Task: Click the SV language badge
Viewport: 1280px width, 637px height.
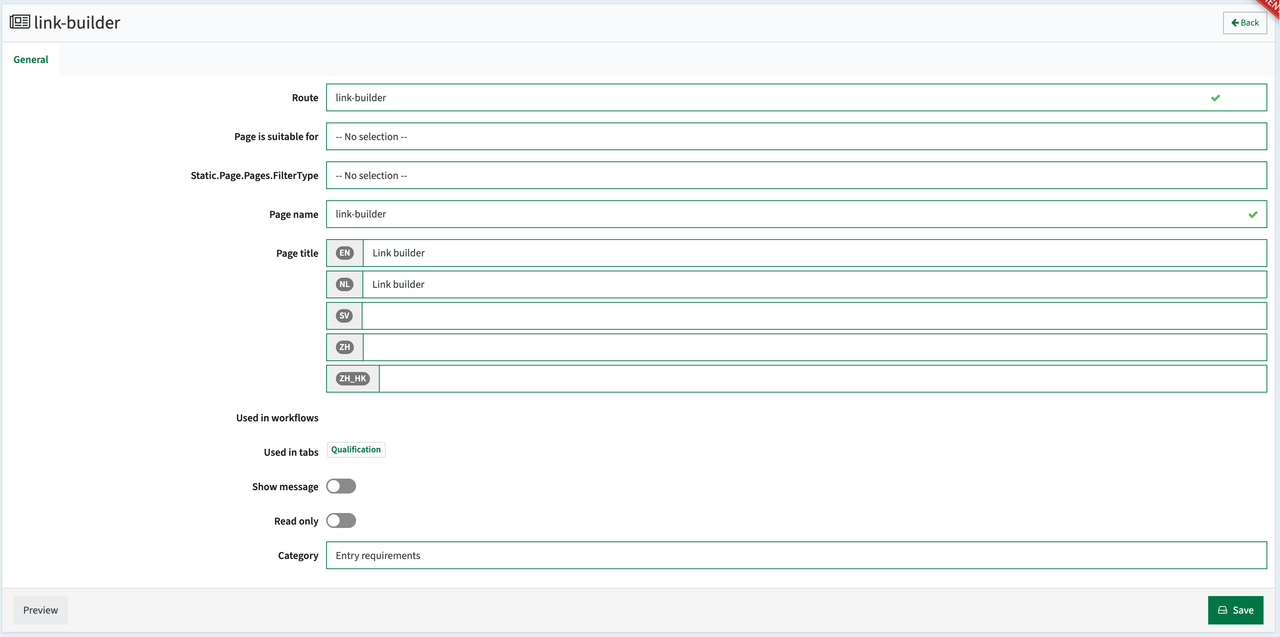Action: pos(345,316)
